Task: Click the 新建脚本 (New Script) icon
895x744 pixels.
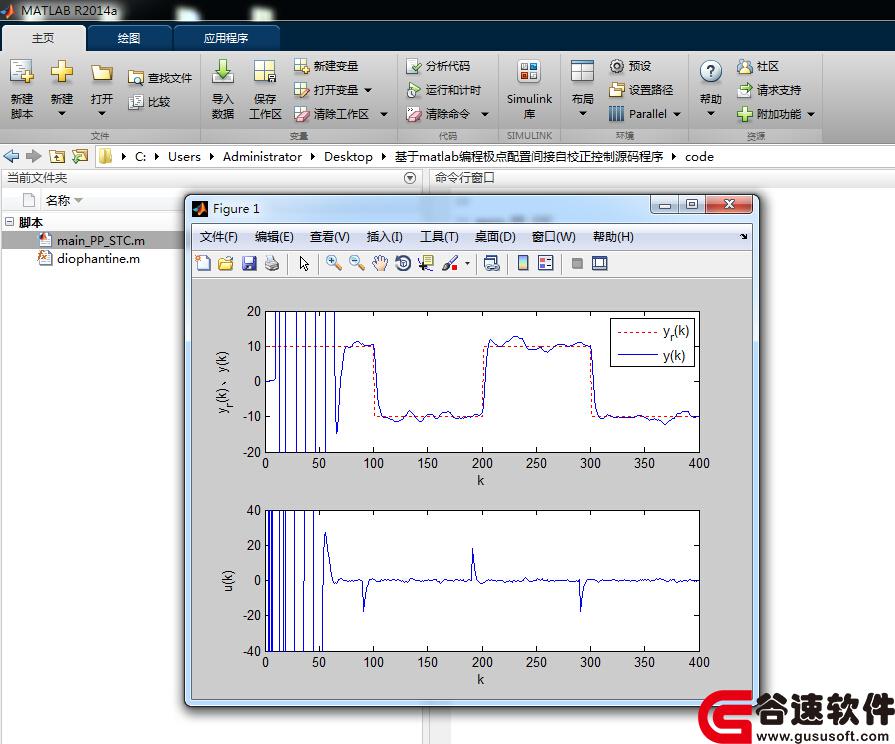Action: pos(22,89)
